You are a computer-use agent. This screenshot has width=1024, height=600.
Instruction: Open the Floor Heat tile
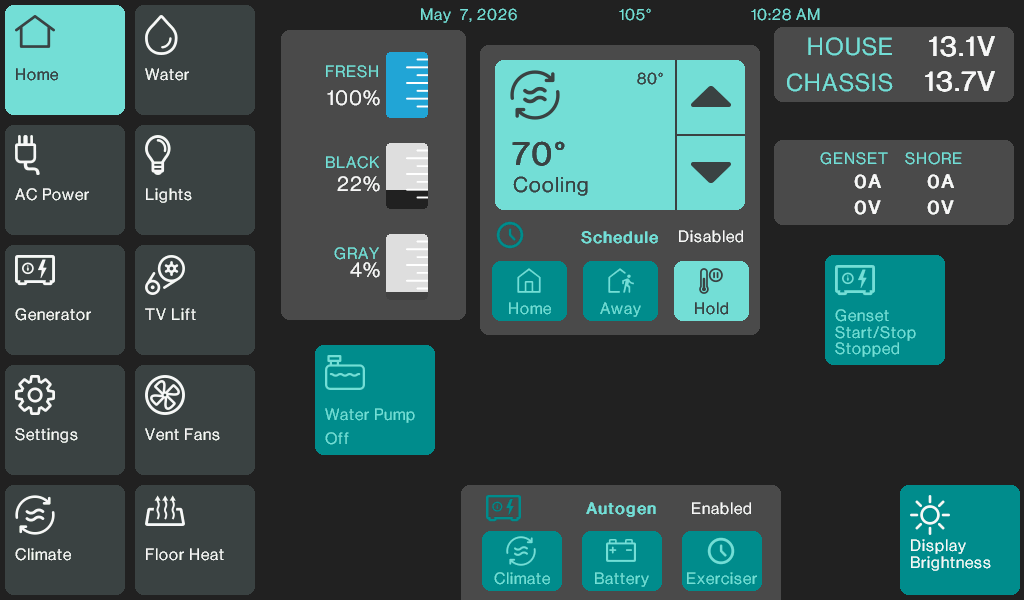tap(195, 540)
